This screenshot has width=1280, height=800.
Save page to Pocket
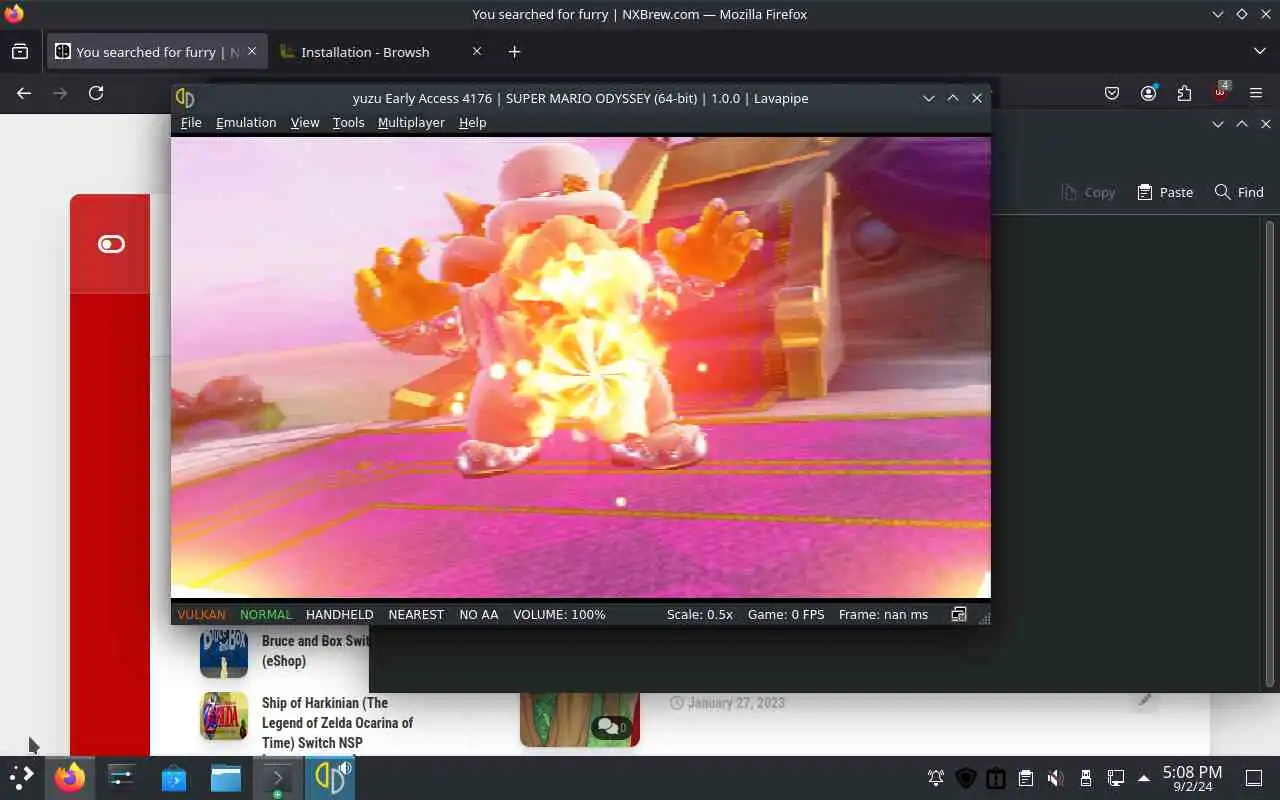click(x=1112, y=93)
